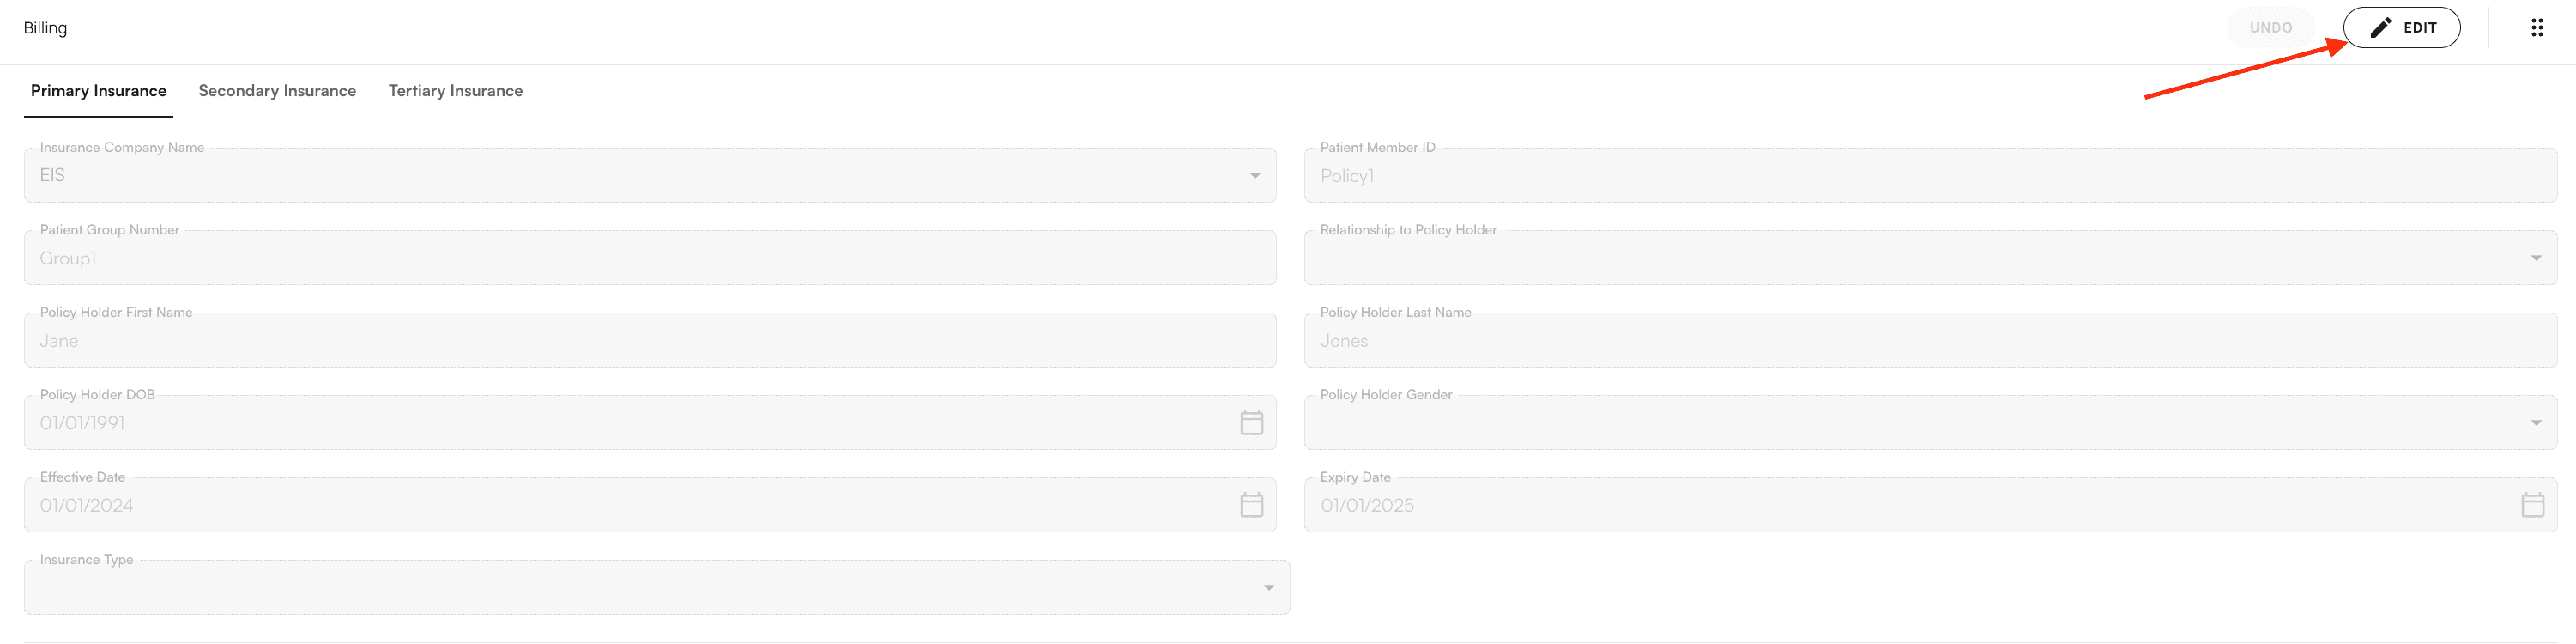
Task: Click the EDIT button with pencil icon
Action: click(2401, 28)
